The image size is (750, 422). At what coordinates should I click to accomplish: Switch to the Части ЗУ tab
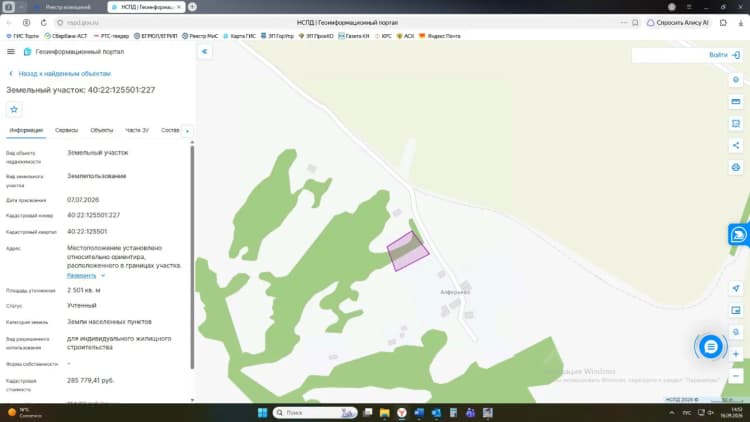pos(137,130)
